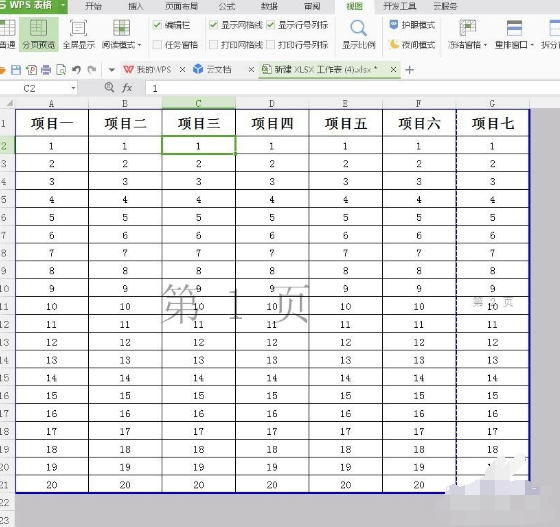Open the WPS 表格 application menu dropdown arrow
The height and width of the screenshot is (527, 560).
62,6
